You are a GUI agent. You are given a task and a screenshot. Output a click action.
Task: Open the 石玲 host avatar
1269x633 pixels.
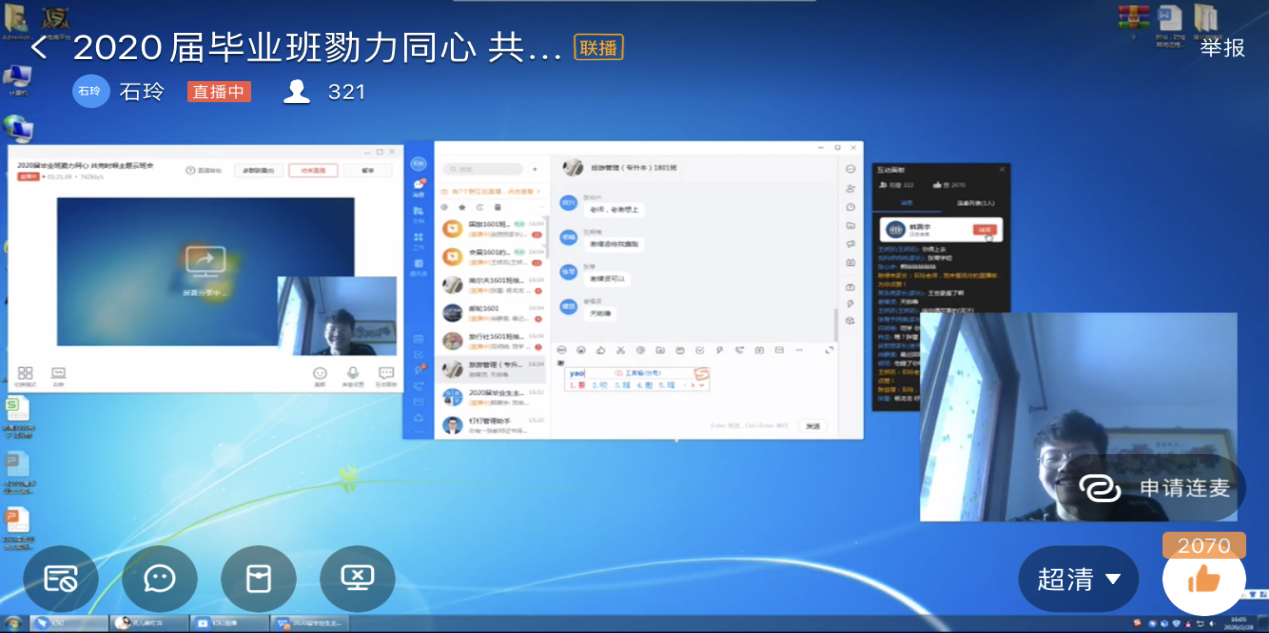(90, 91)
